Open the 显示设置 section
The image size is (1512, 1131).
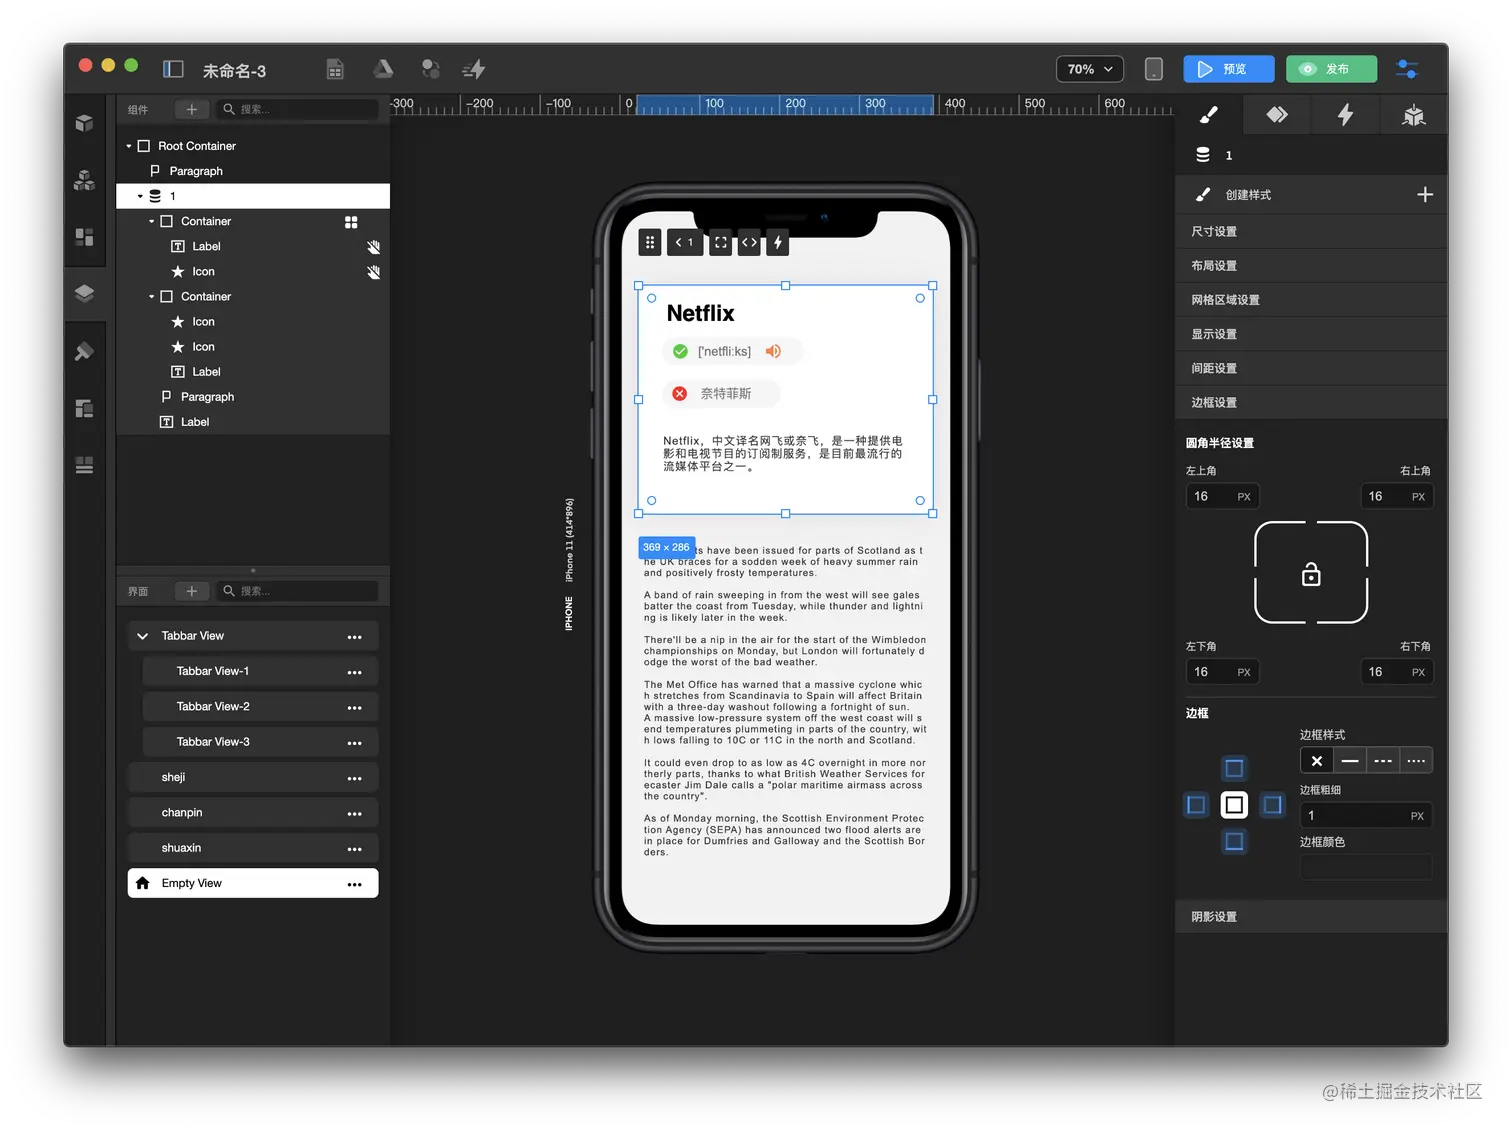[1311, 334]
